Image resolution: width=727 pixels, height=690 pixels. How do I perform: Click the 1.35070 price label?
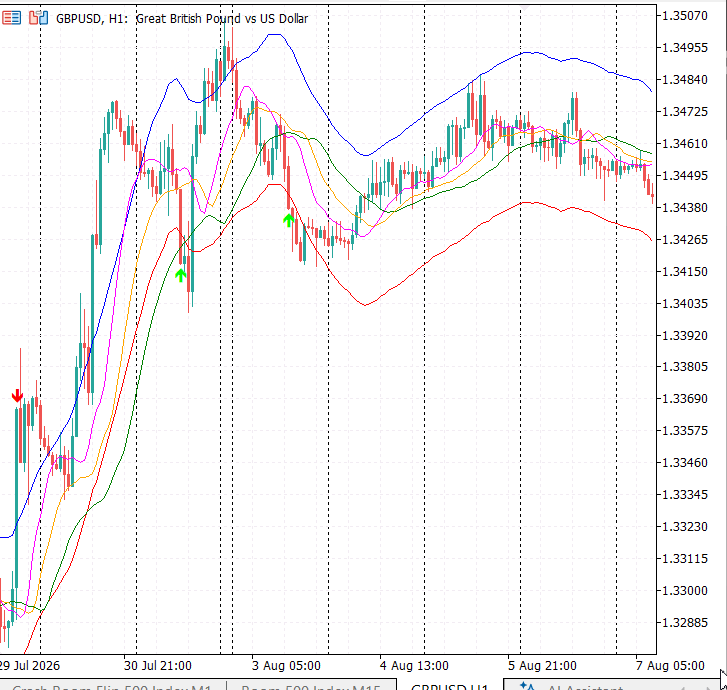tap(685, 16)
